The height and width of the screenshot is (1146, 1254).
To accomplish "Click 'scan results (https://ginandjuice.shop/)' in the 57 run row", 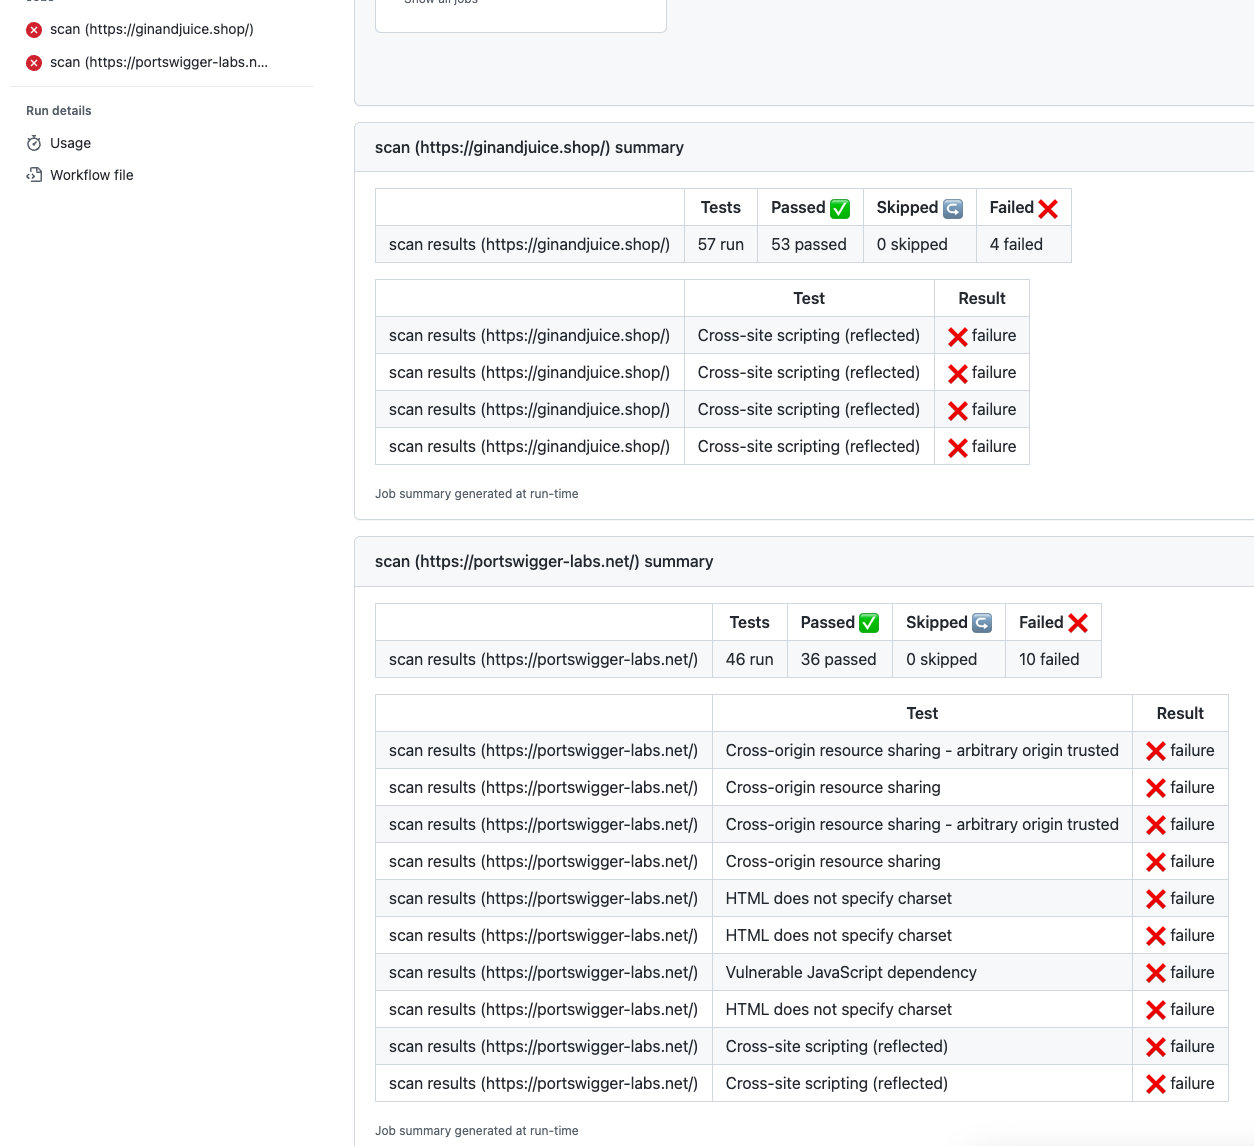I will pyautogui.click(x=530, y=244).
